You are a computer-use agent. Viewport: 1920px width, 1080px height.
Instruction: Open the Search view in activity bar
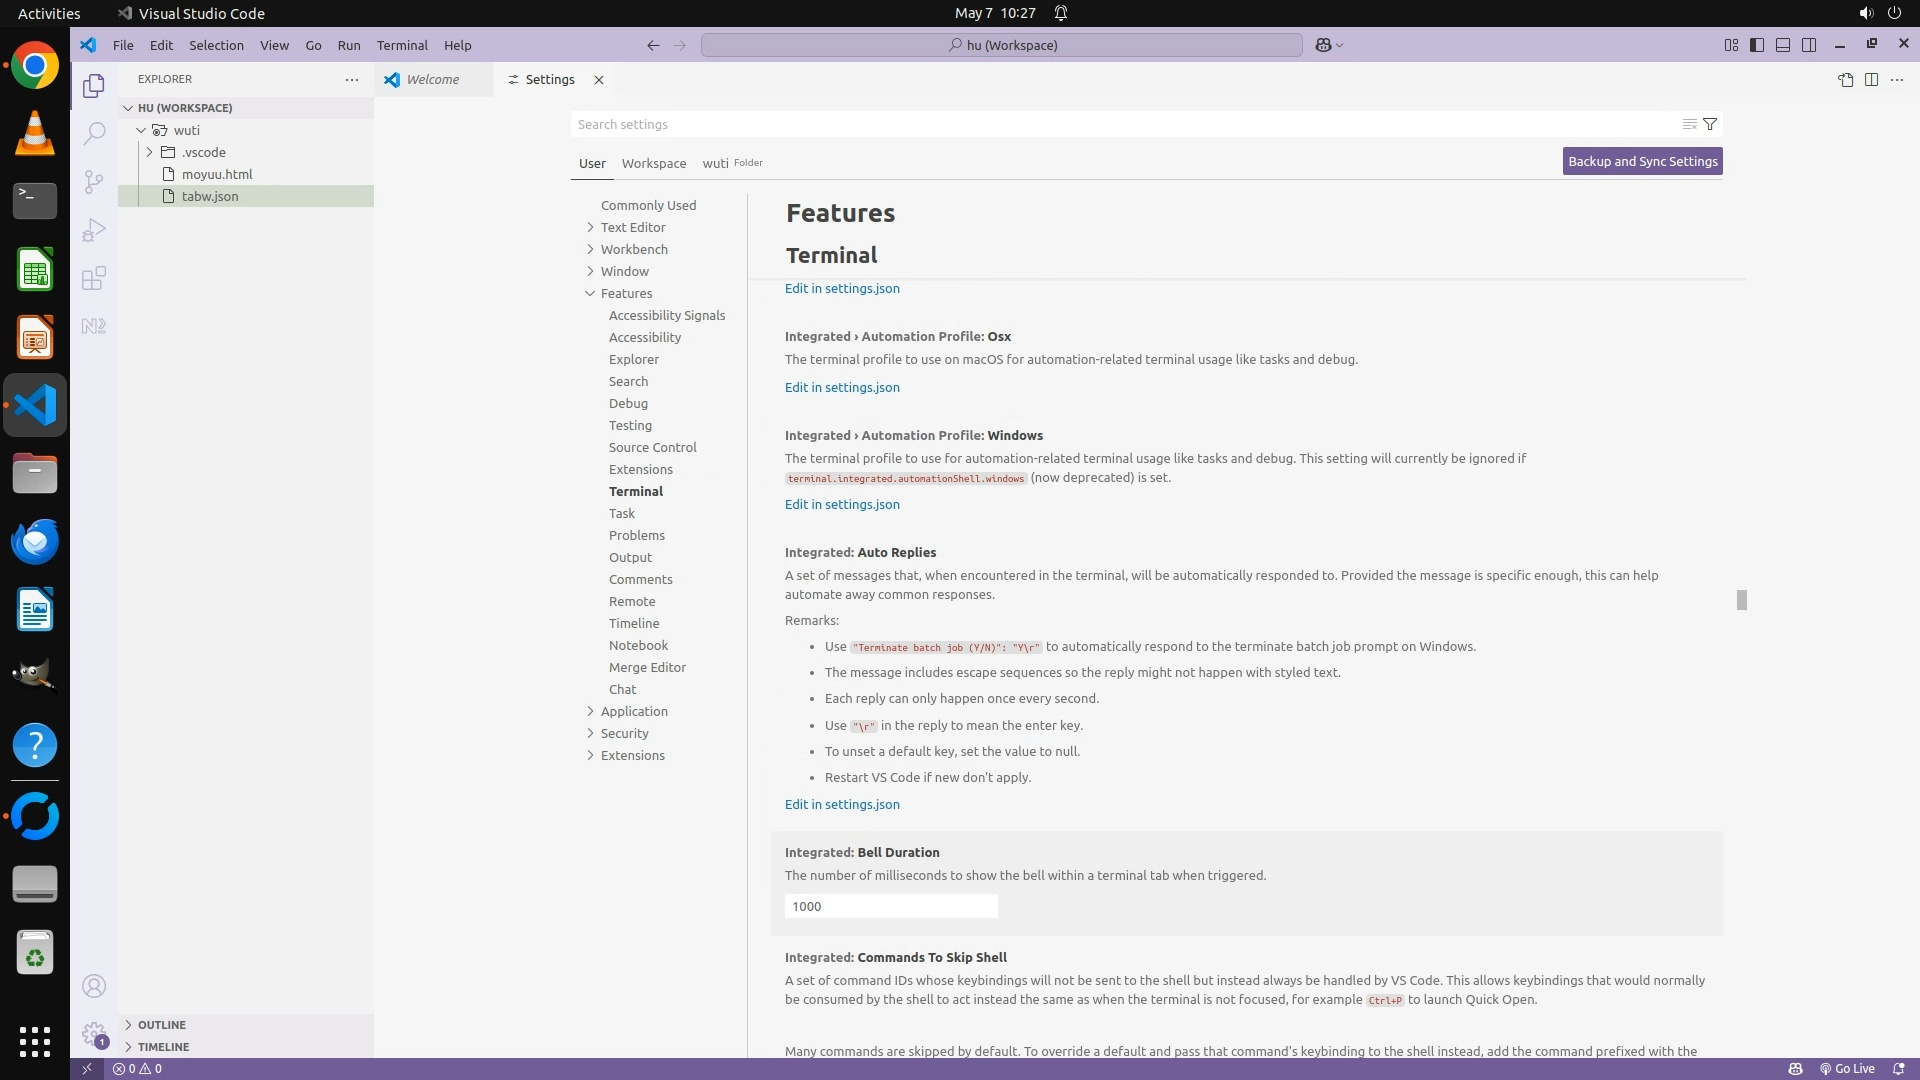[93, 133]
